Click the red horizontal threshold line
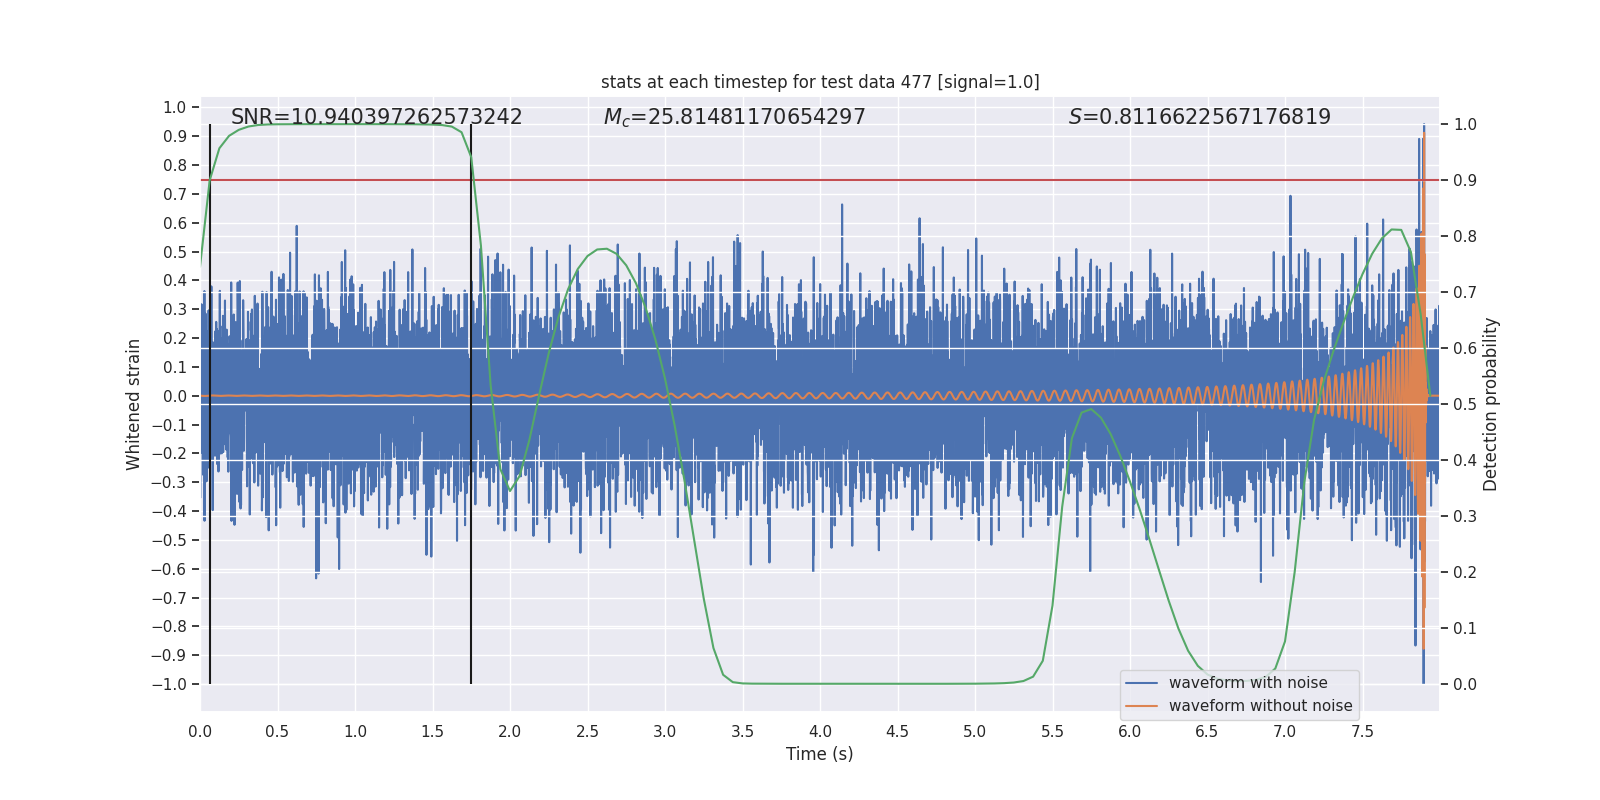The height and width of the screenshot is (800, 1600). coord(820,180)
